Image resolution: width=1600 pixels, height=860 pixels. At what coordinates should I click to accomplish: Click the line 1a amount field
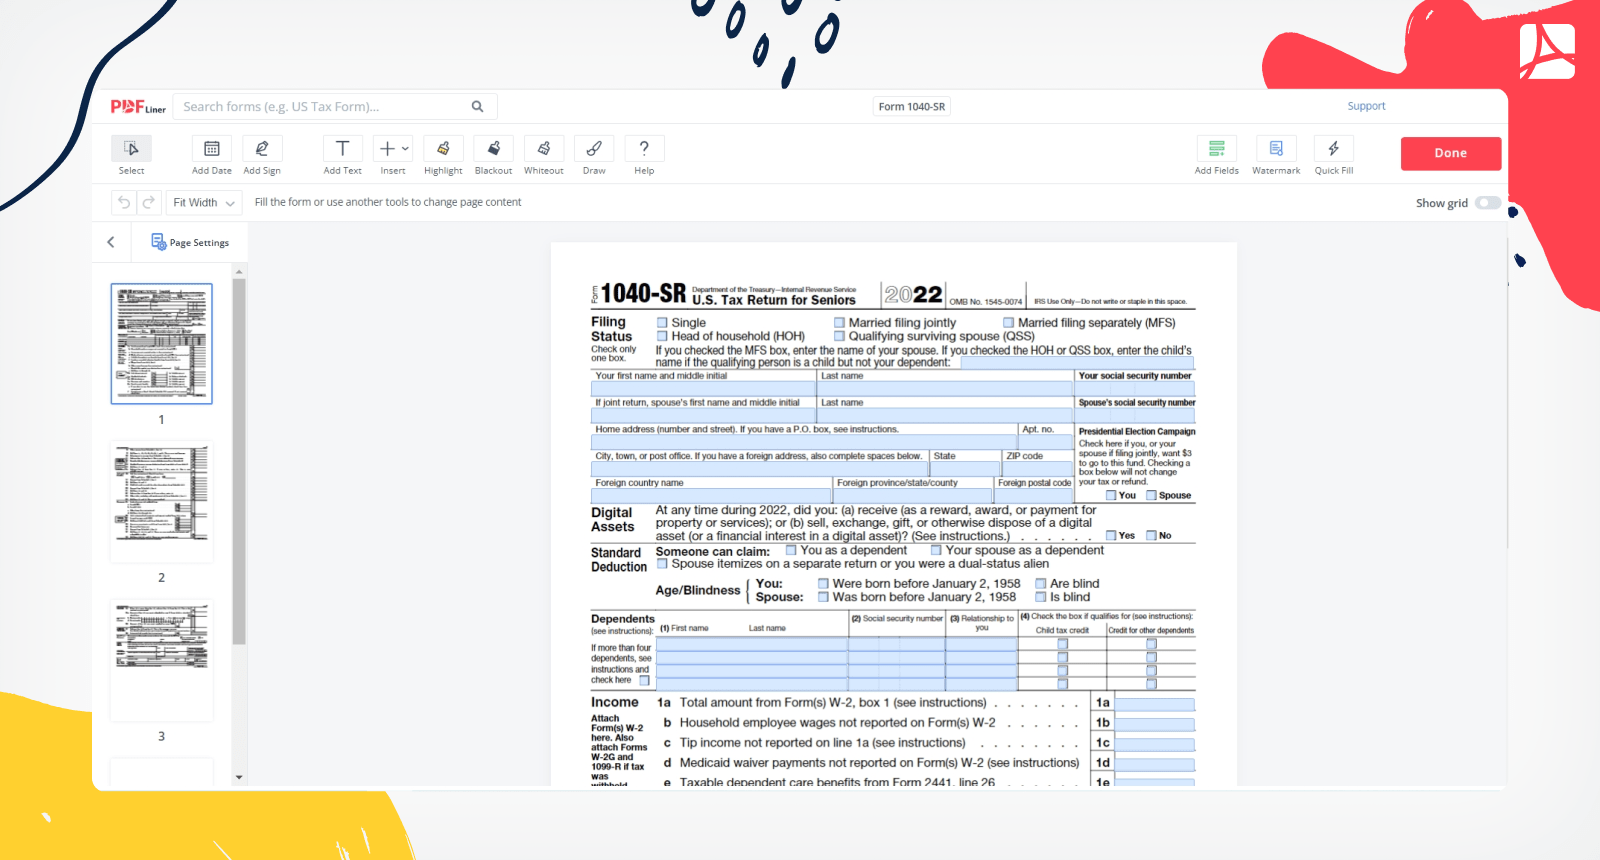pyautogui.click(x=1154, y=704)
